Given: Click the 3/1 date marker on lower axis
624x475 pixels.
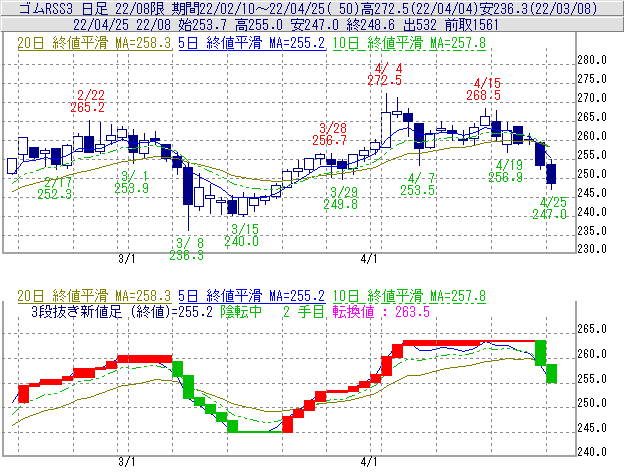Looking at the screenshot, I should click(x=127, y=462).
